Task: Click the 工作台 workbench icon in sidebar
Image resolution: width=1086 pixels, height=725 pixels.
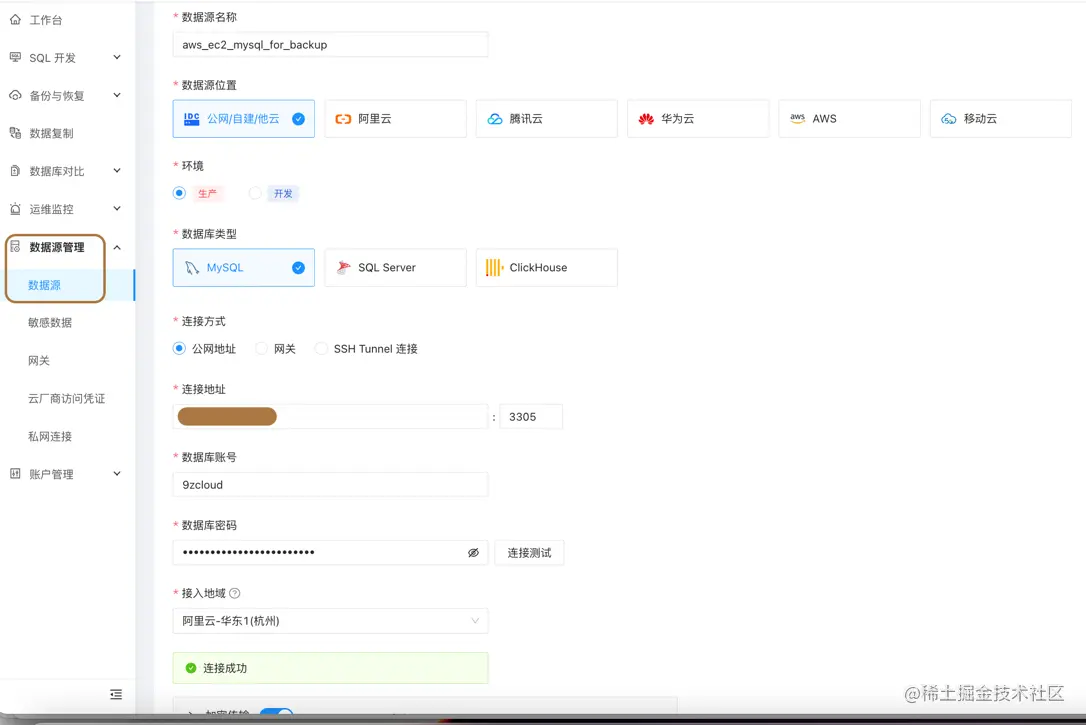Action: (x=18, y=18)
